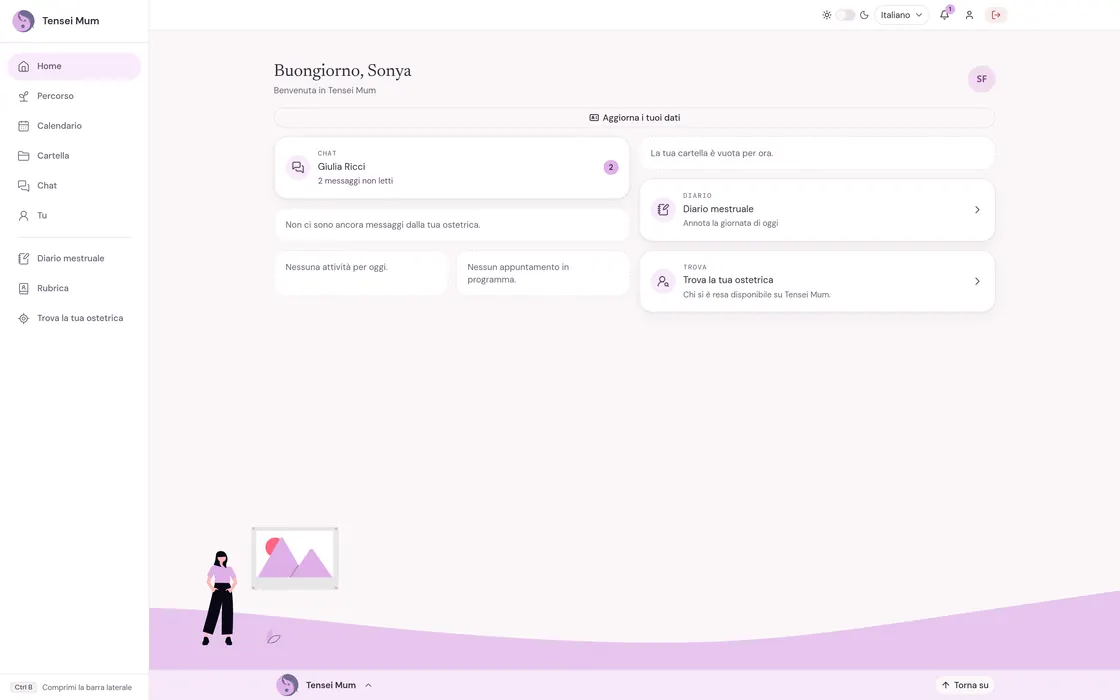Click the Trova la tua ostetrica target icon
1120x700 pixels.
tap(24, 319)
